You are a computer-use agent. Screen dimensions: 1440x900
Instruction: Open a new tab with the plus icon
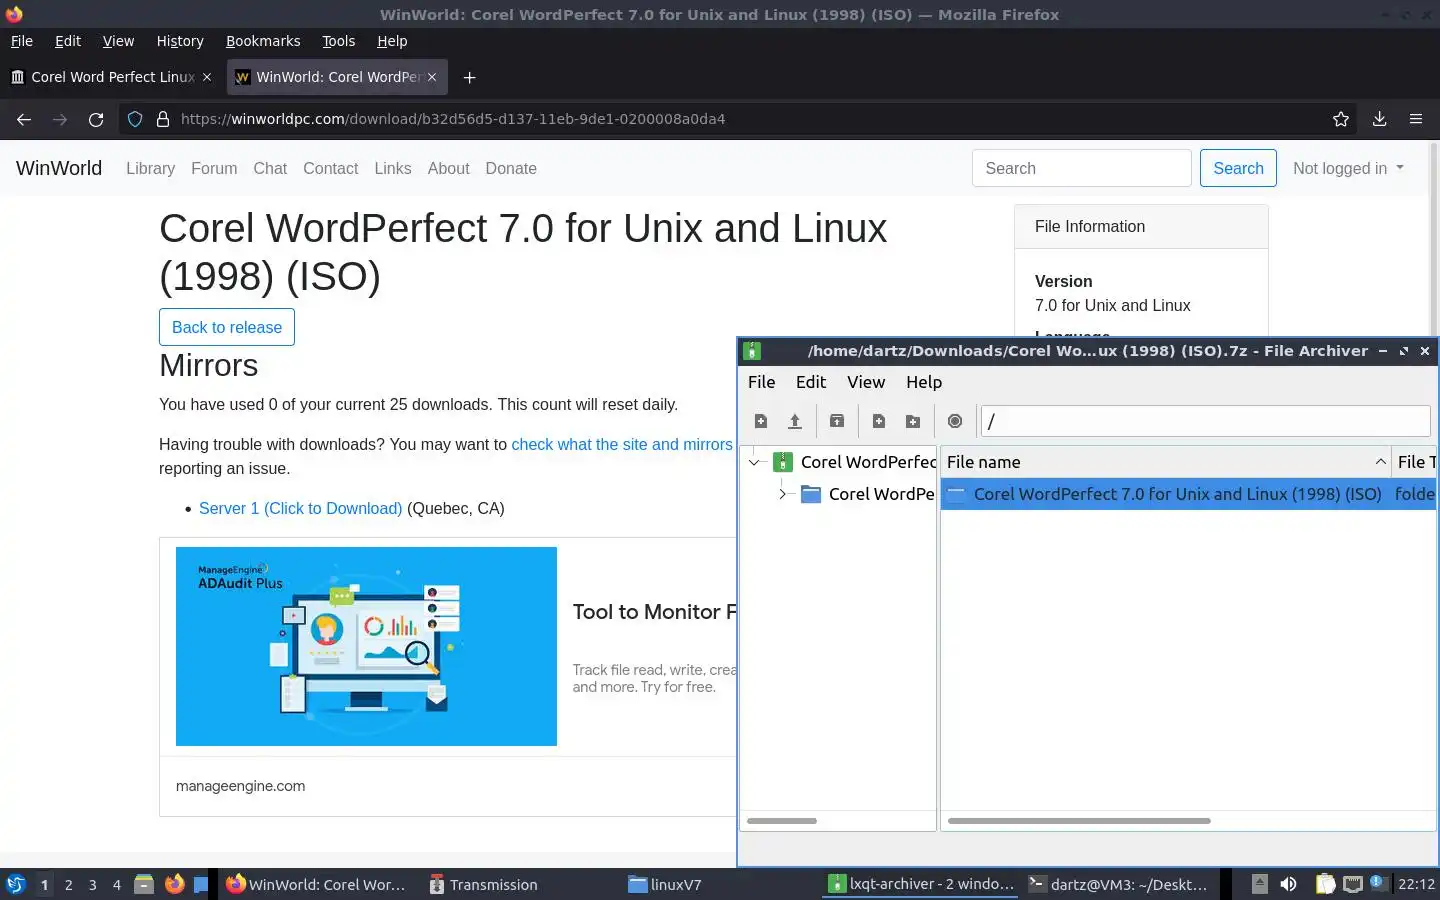click(x=469, y=77)
